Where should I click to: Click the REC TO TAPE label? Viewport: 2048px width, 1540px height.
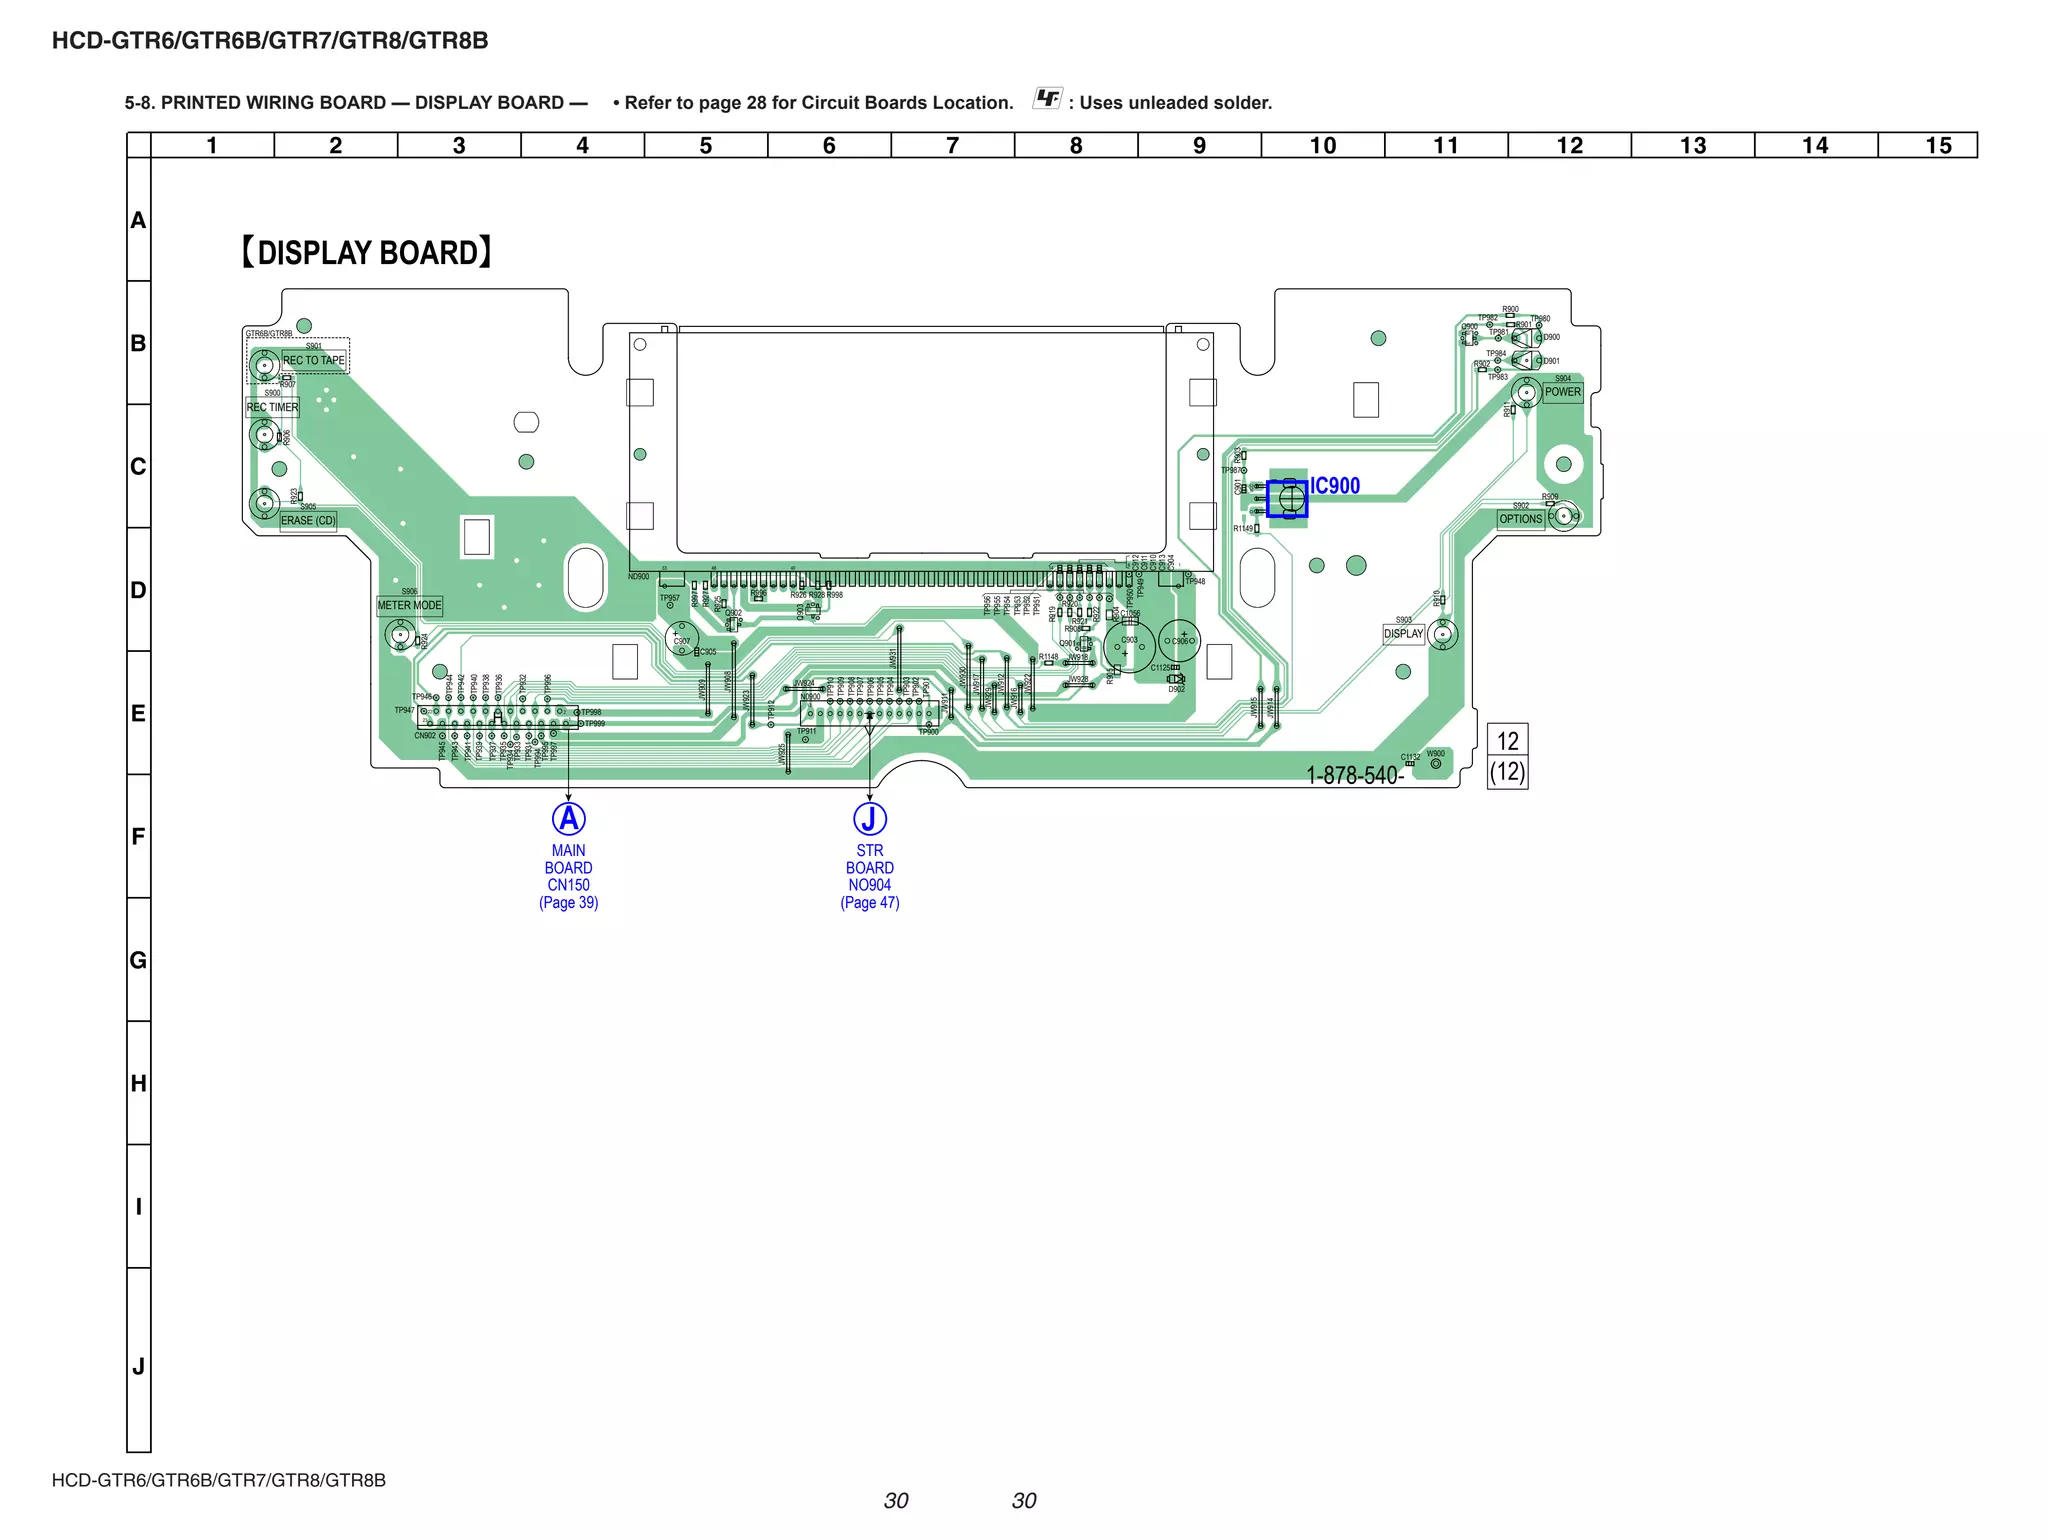click(x=314, y=360)
